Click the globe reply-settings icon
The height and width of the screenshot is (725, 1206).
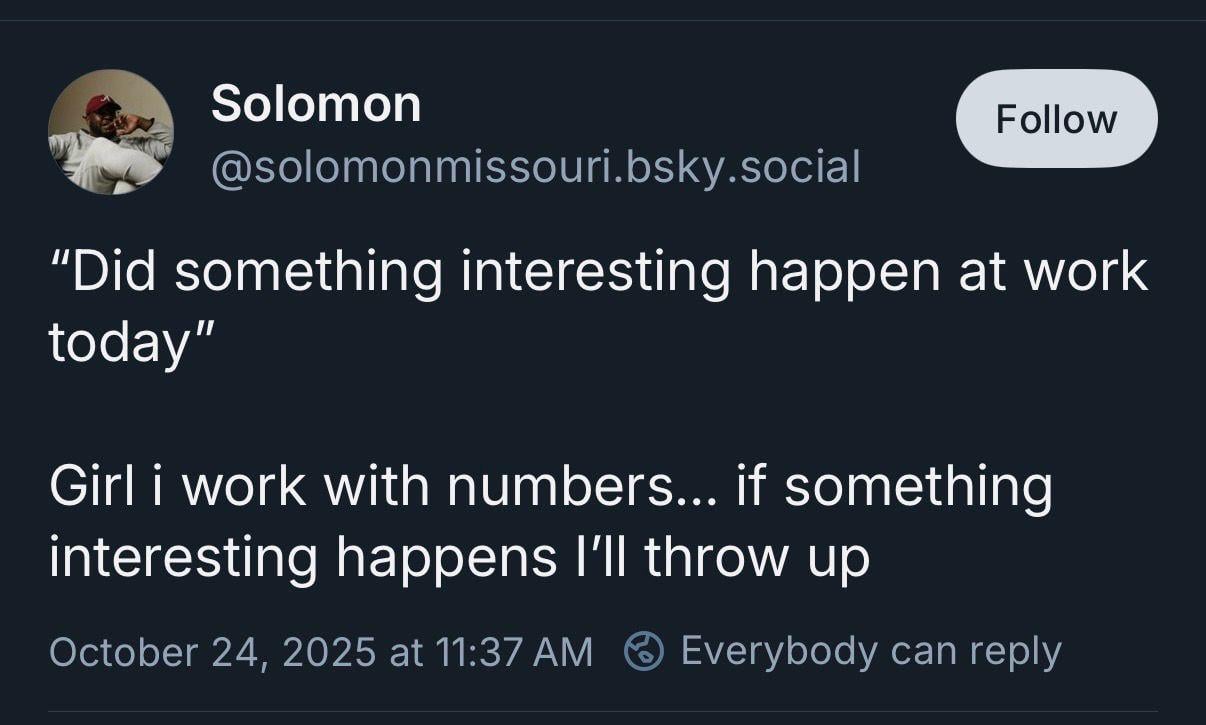pyautogui.click(x=644, y=652)
